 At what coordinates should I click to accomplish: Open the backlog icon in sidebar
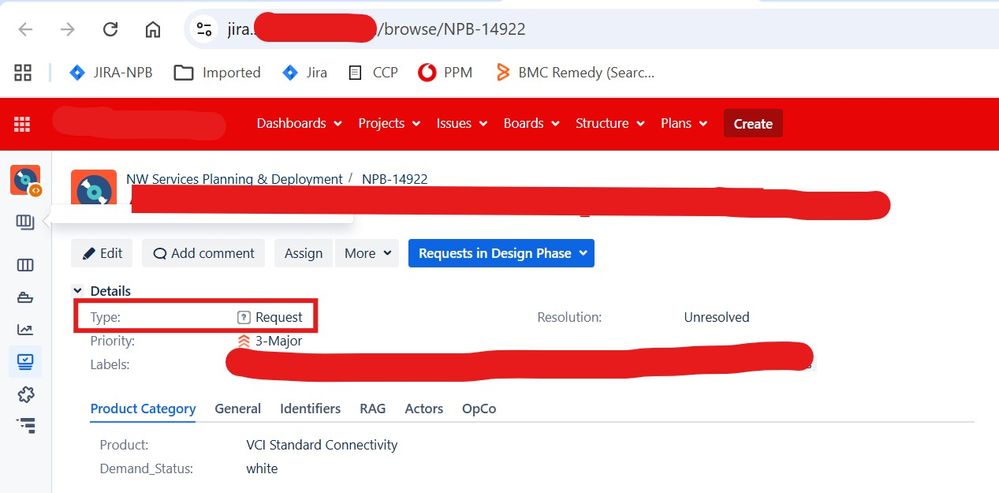[x=25, y=222]
